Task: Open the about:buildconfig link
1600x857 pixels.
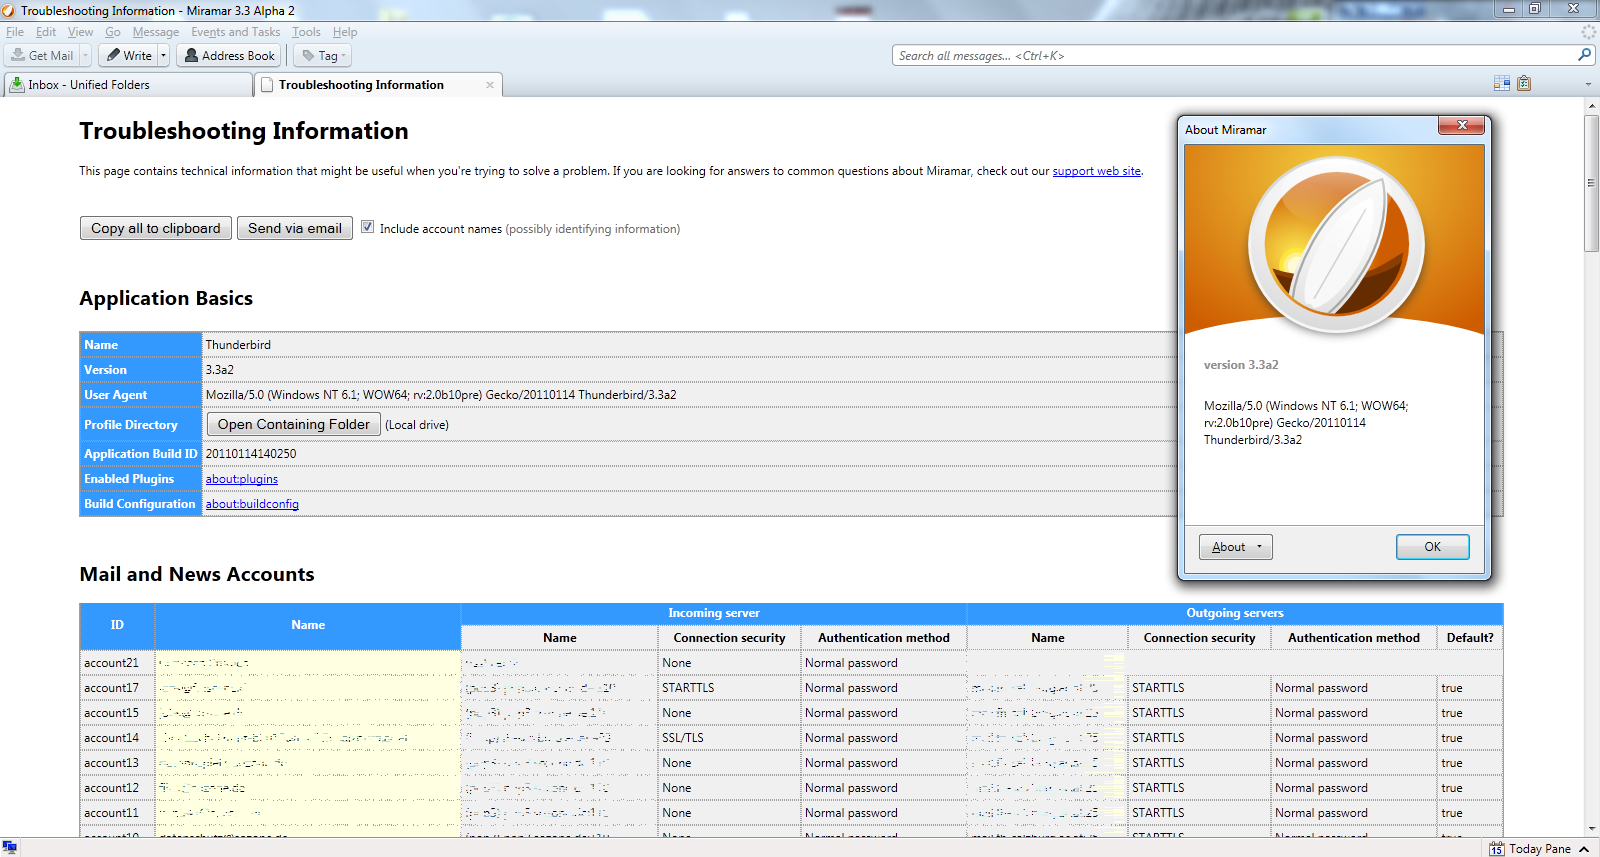Action: tap(252, 504)
